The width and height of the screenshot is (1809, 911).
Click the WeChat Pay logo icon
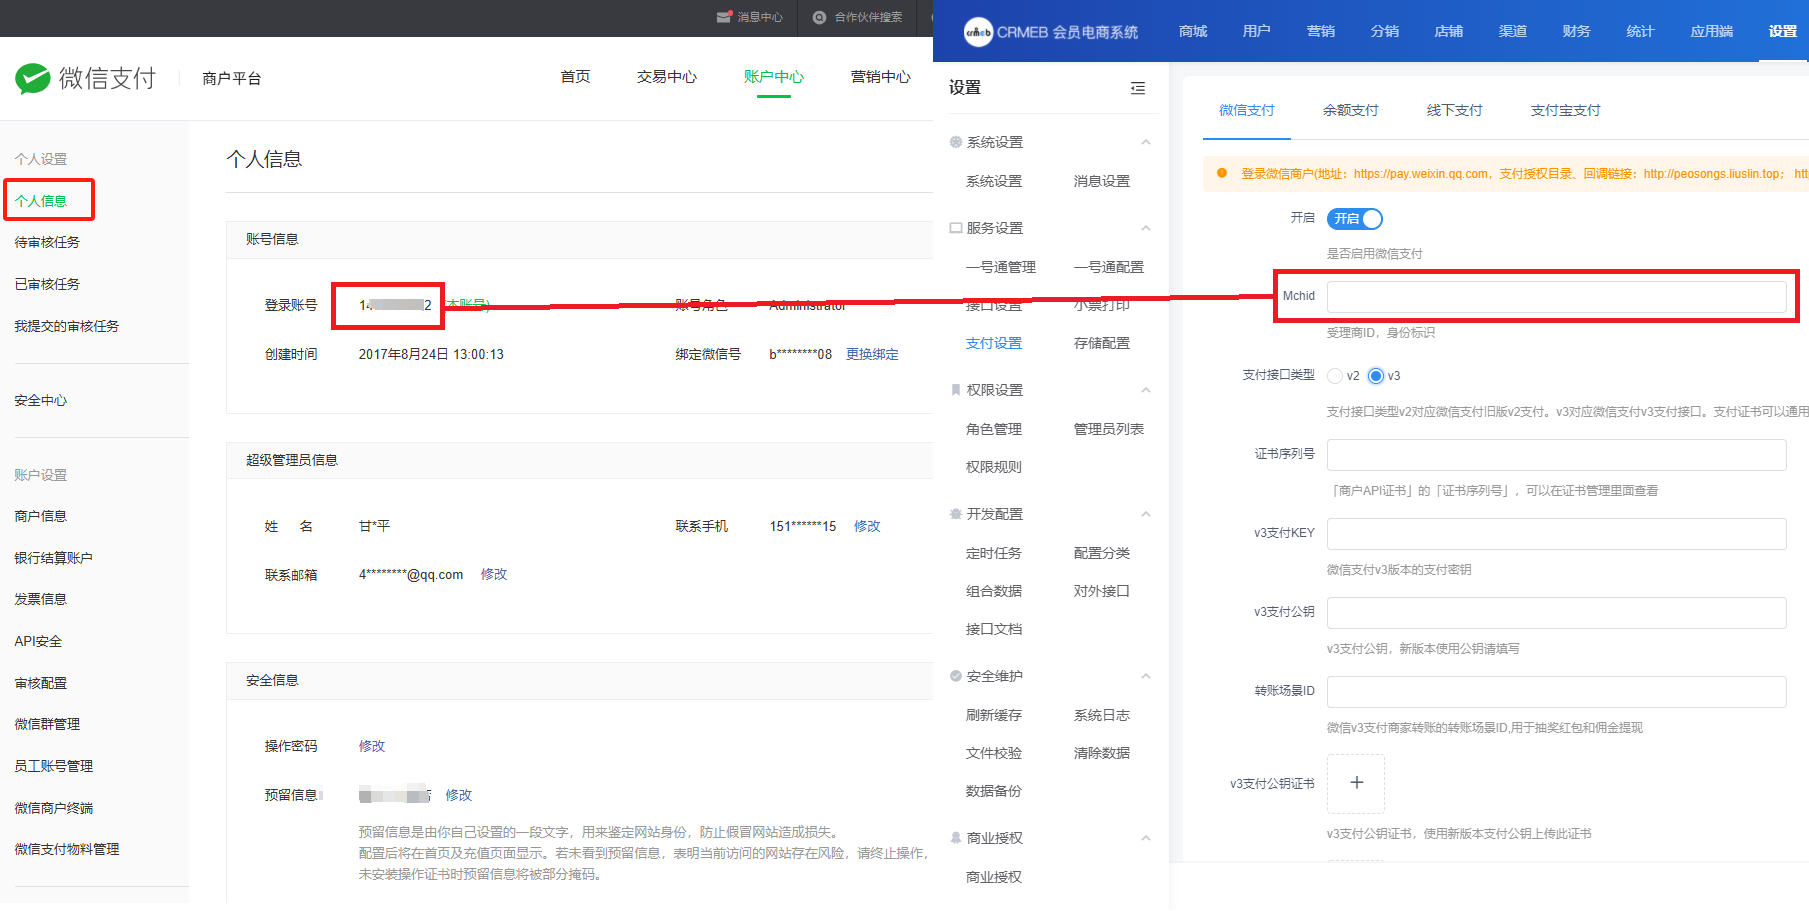32,78
